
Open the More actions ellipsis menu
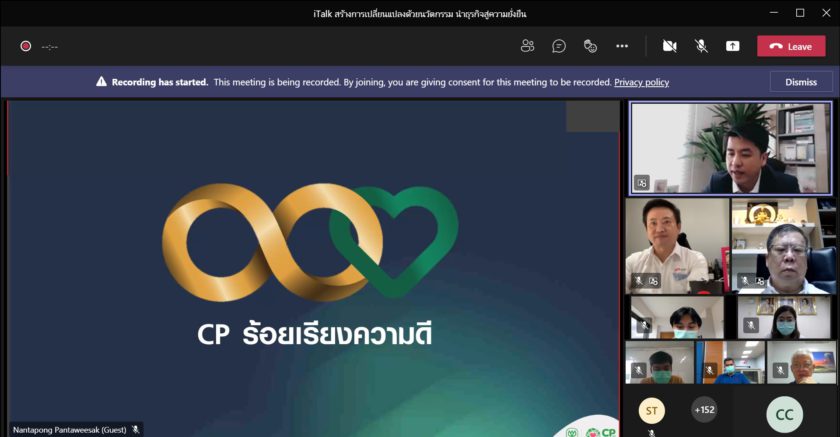622,46
